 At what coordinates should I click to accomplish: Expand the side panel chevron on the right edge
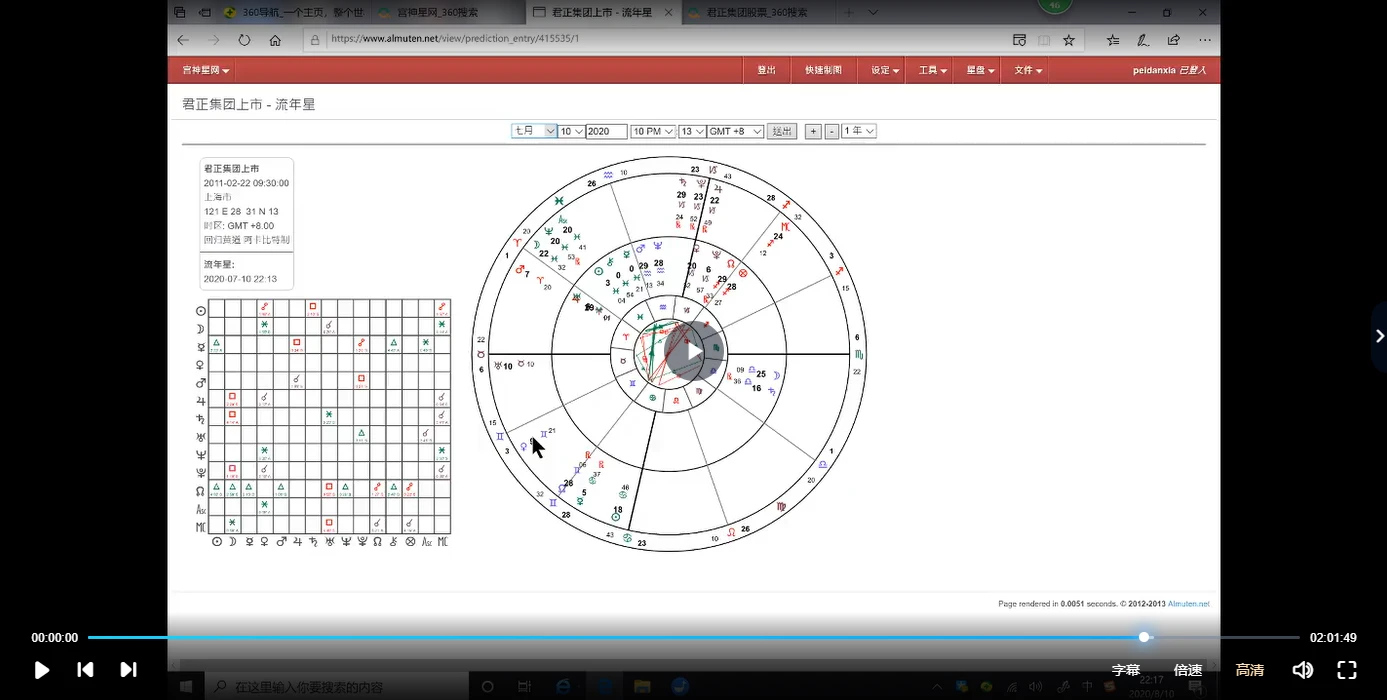pos(1379,336)
